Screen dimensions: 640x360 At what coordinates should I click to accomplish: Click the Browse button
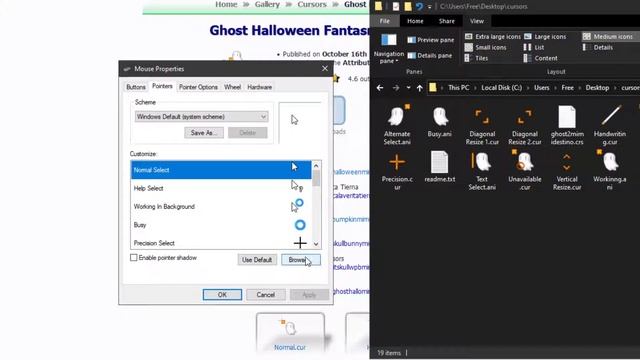coord(301,260)
